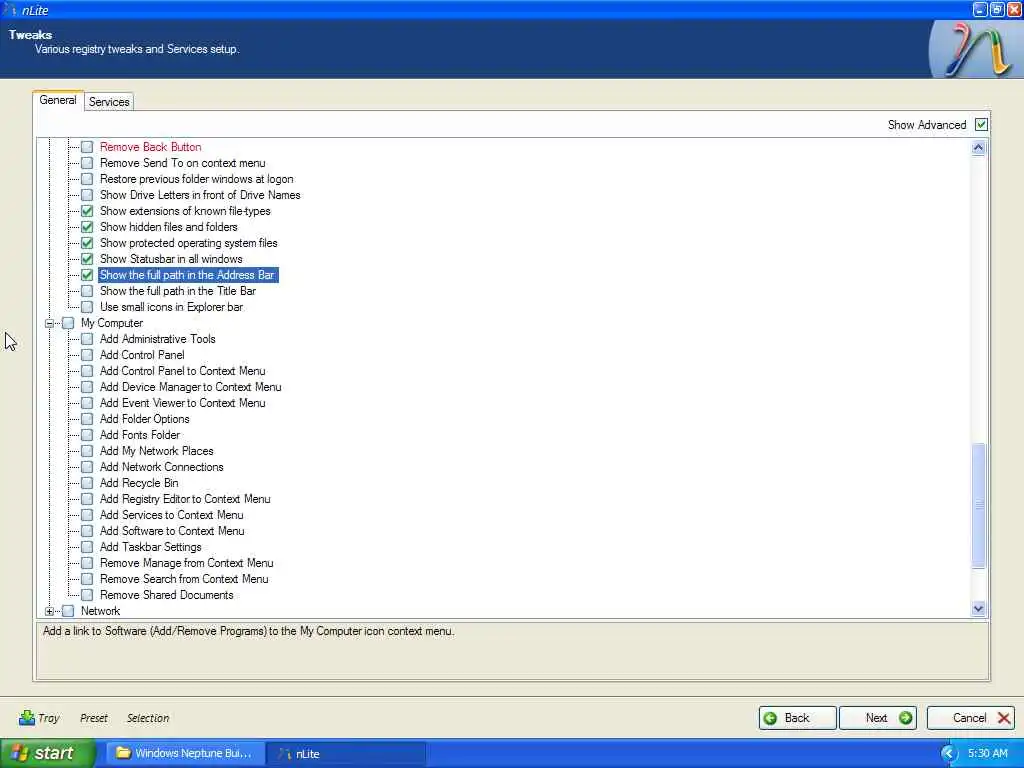
Task: Check the Network group checkbox
Action: tap(68, 611)
